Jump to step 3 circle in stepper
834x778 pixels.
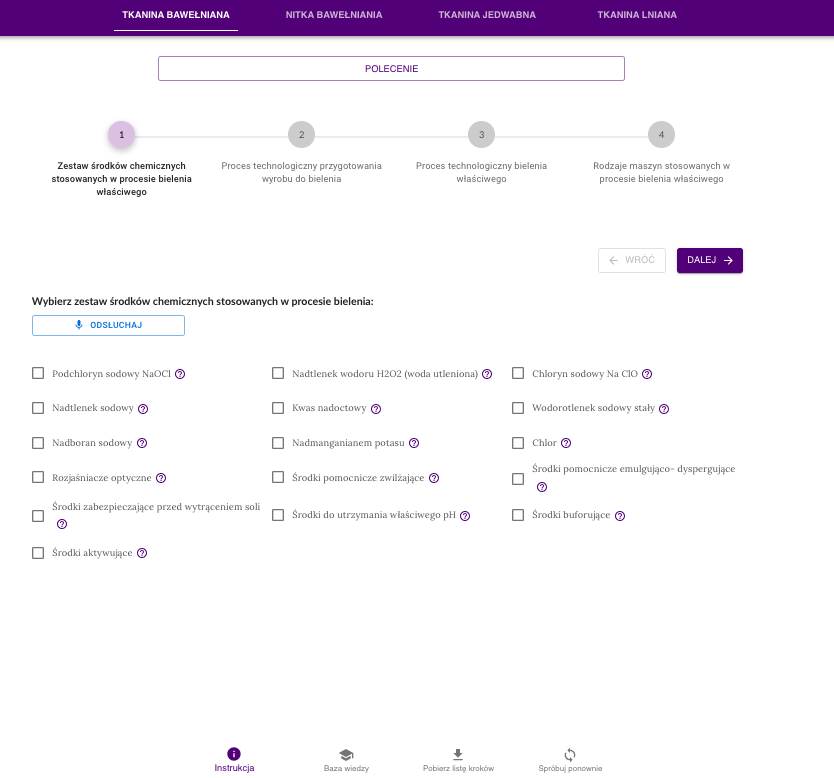[481, 134]
